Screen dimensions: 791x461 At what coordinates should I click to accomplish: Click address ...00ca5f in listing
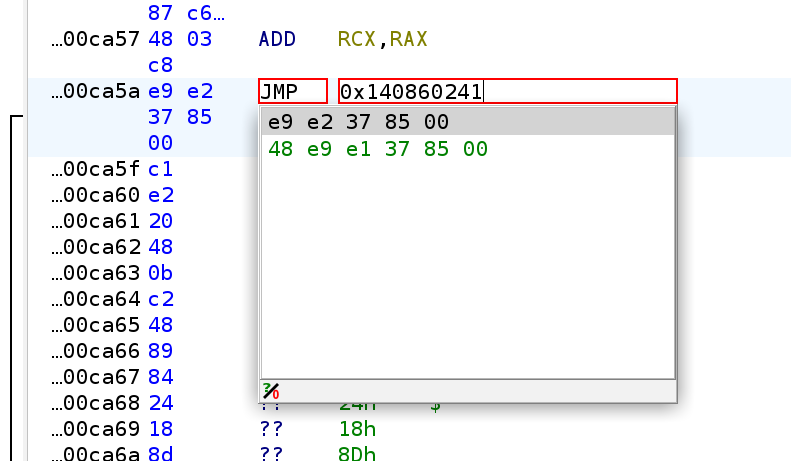point(98,170)
